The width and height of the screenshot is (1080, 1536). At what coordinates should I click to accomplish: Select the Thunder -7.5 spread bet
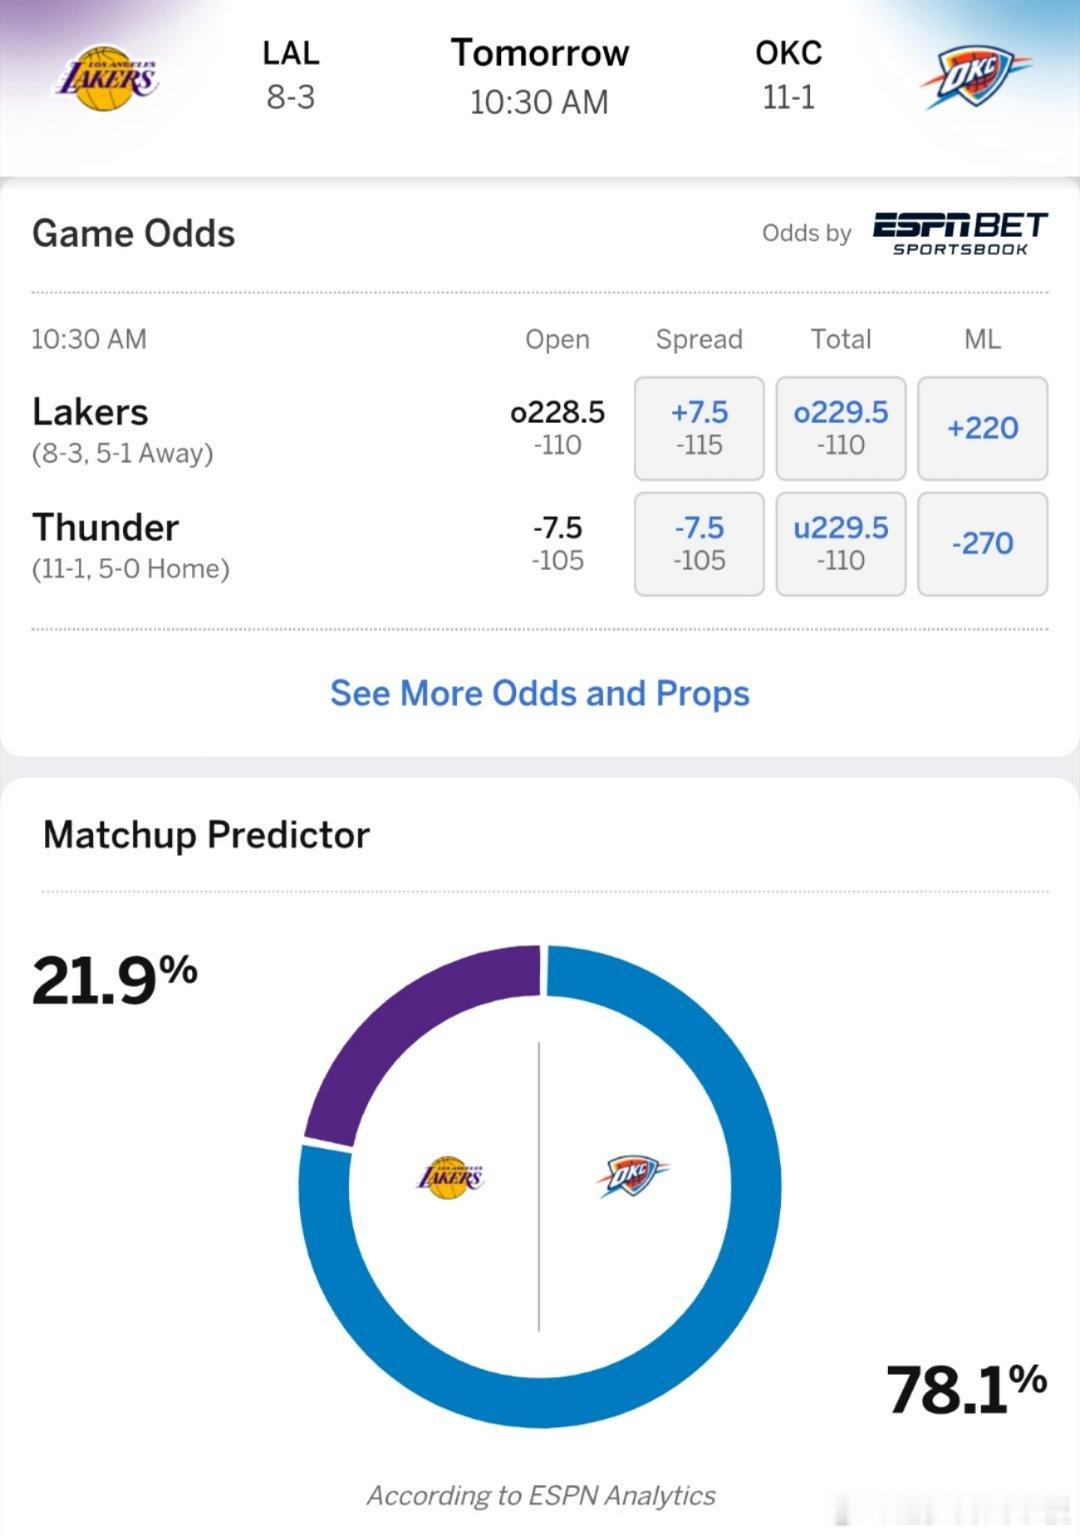point(698,544)
